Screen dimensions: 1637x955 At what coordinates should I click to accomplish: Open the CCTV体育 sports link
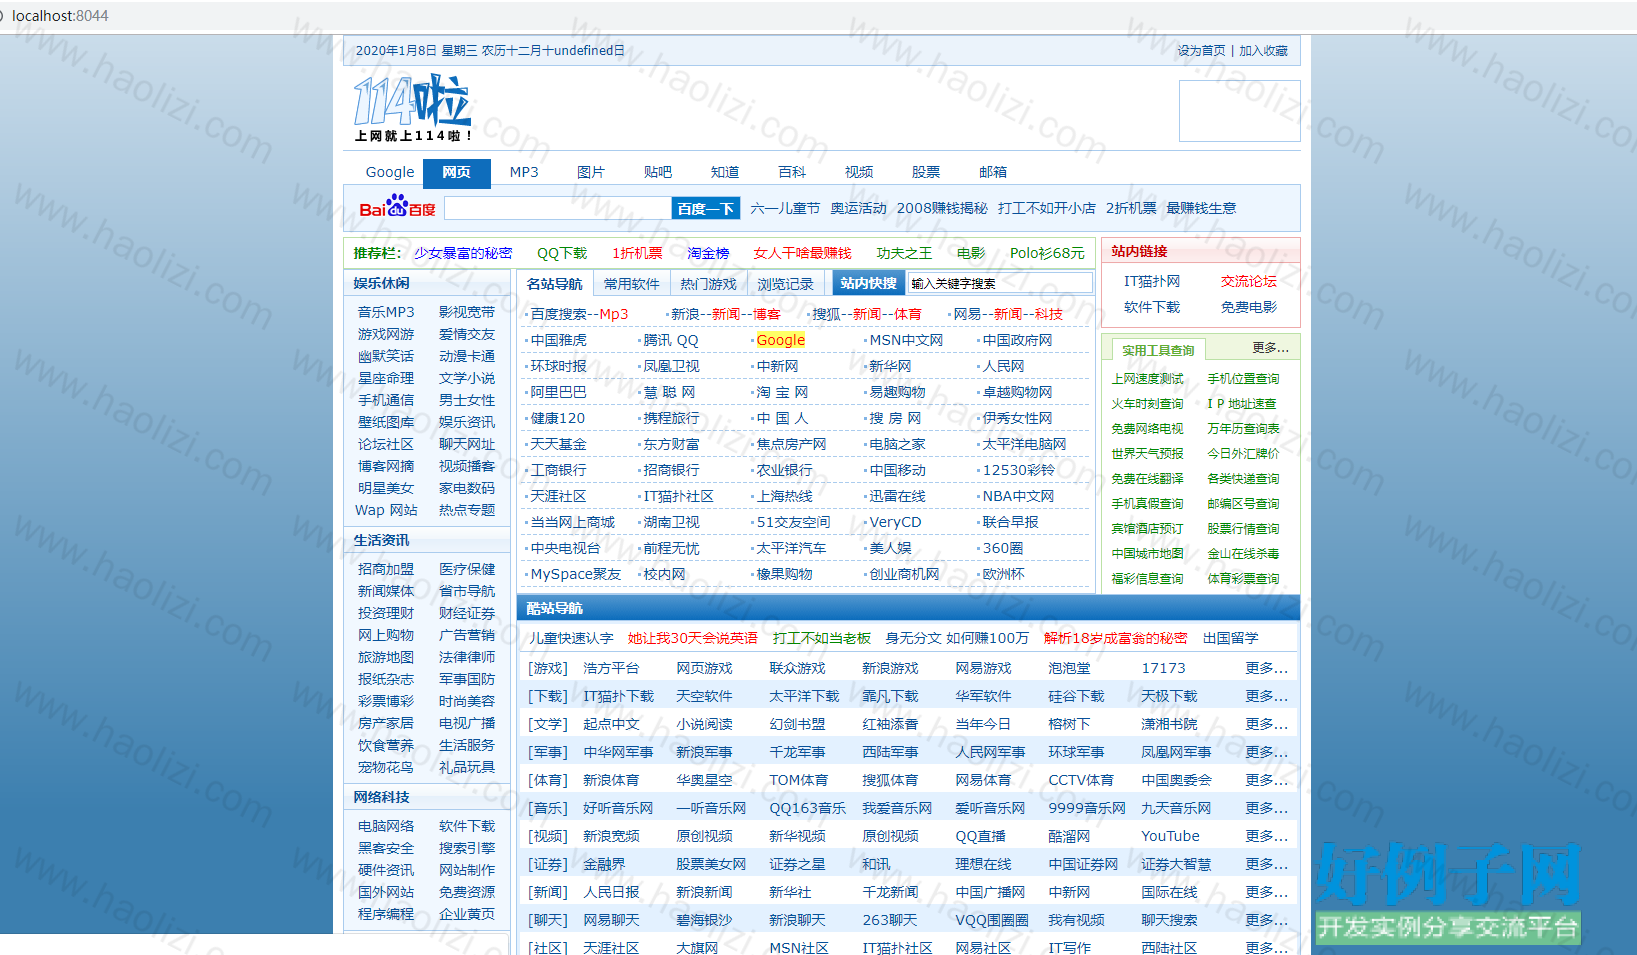[x=1081, y=780]
